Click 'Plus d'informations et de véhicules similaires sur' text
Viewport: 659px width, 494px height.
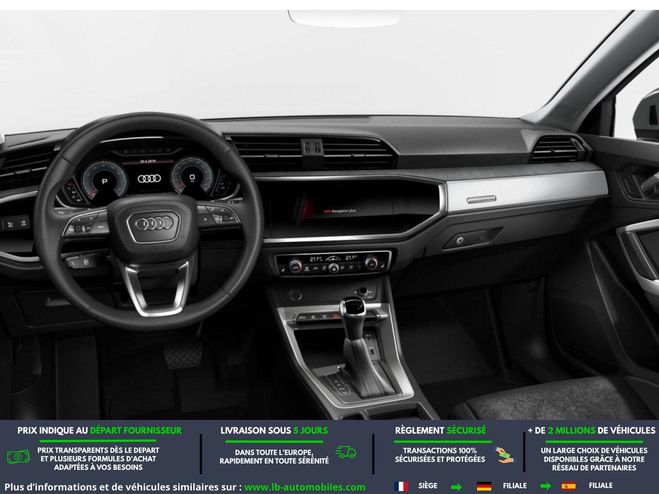[123, 487]
